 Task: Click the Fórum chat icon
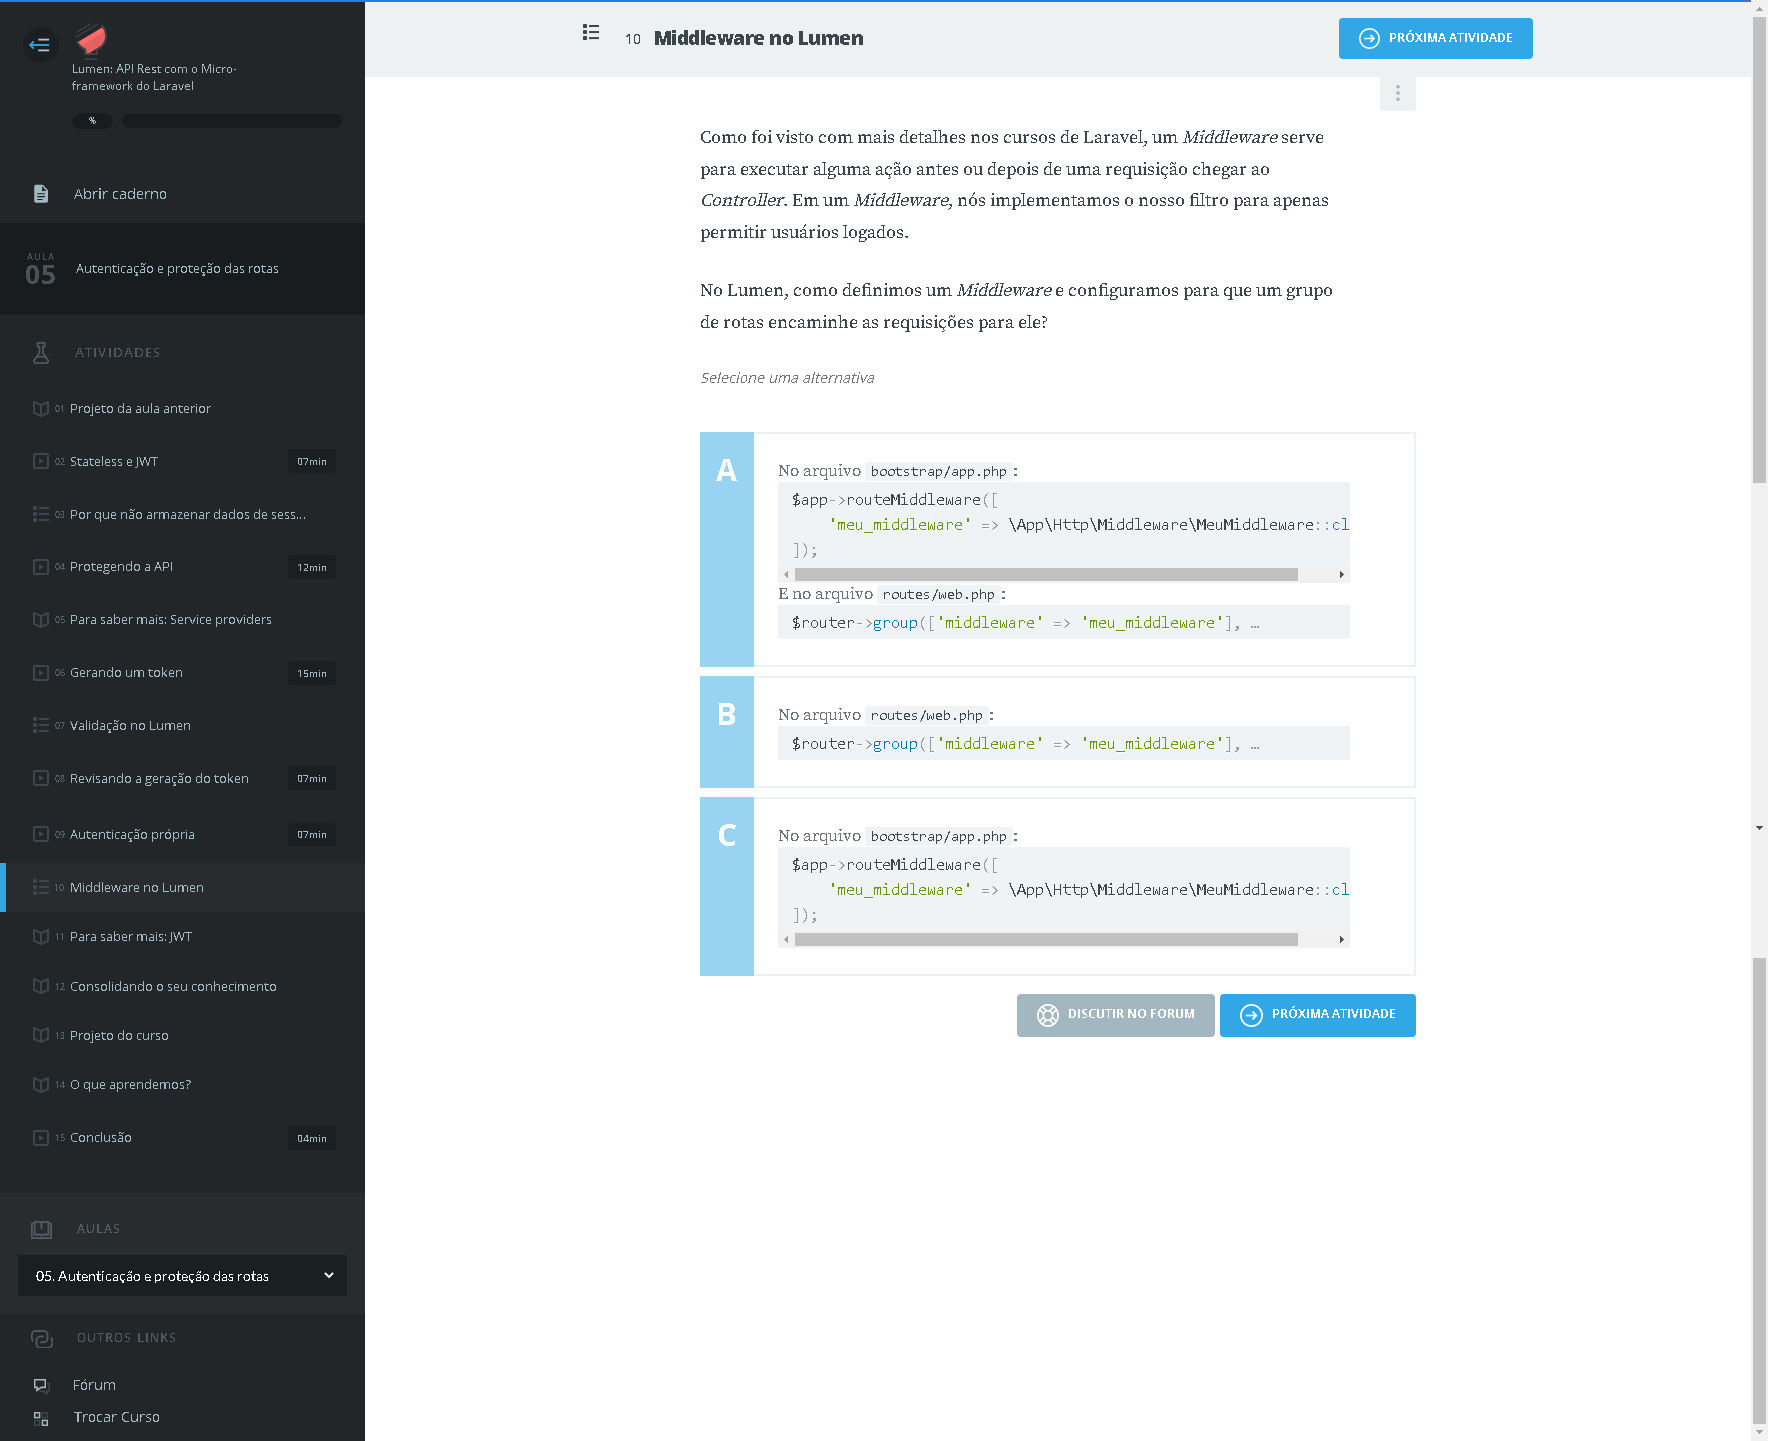pyautogui.click(x=41, y=1385)
